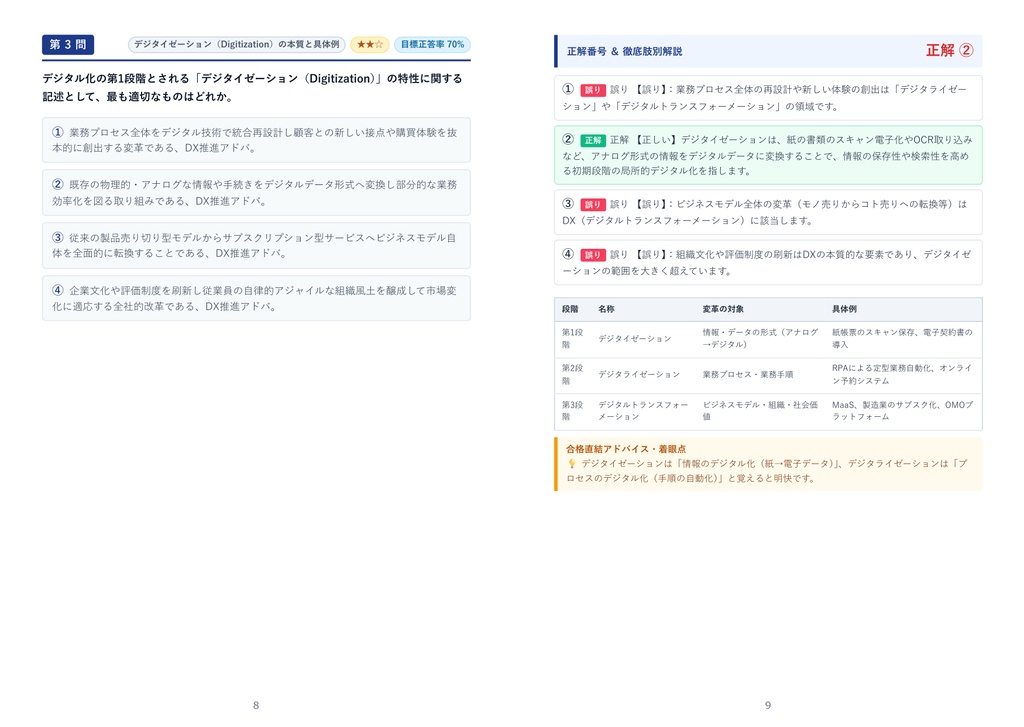
Task: Click the ビジネスモデル・組織・社会価値 table cell
Action: click(x=761, y=410)
